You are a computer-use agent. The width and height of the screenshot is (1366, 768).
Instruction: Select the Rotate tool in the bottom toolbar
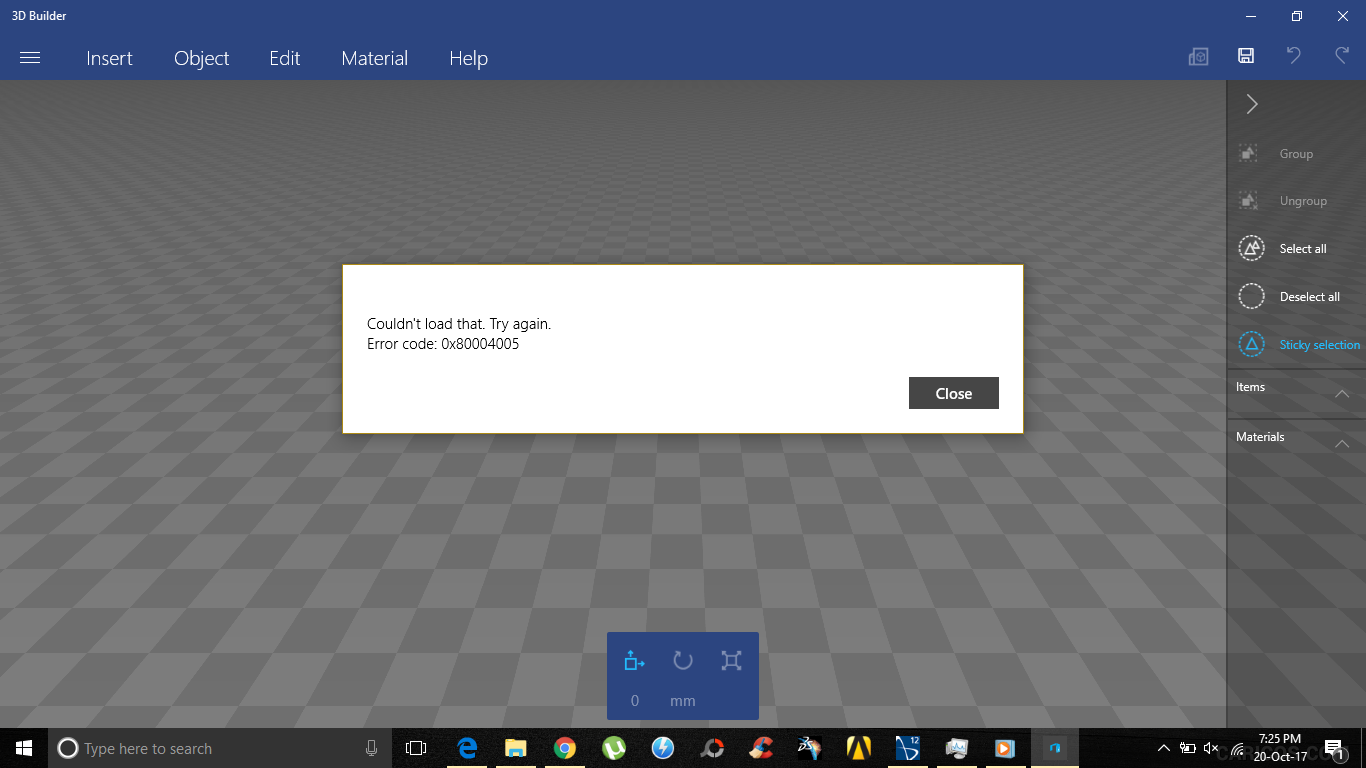click(683, 660)
